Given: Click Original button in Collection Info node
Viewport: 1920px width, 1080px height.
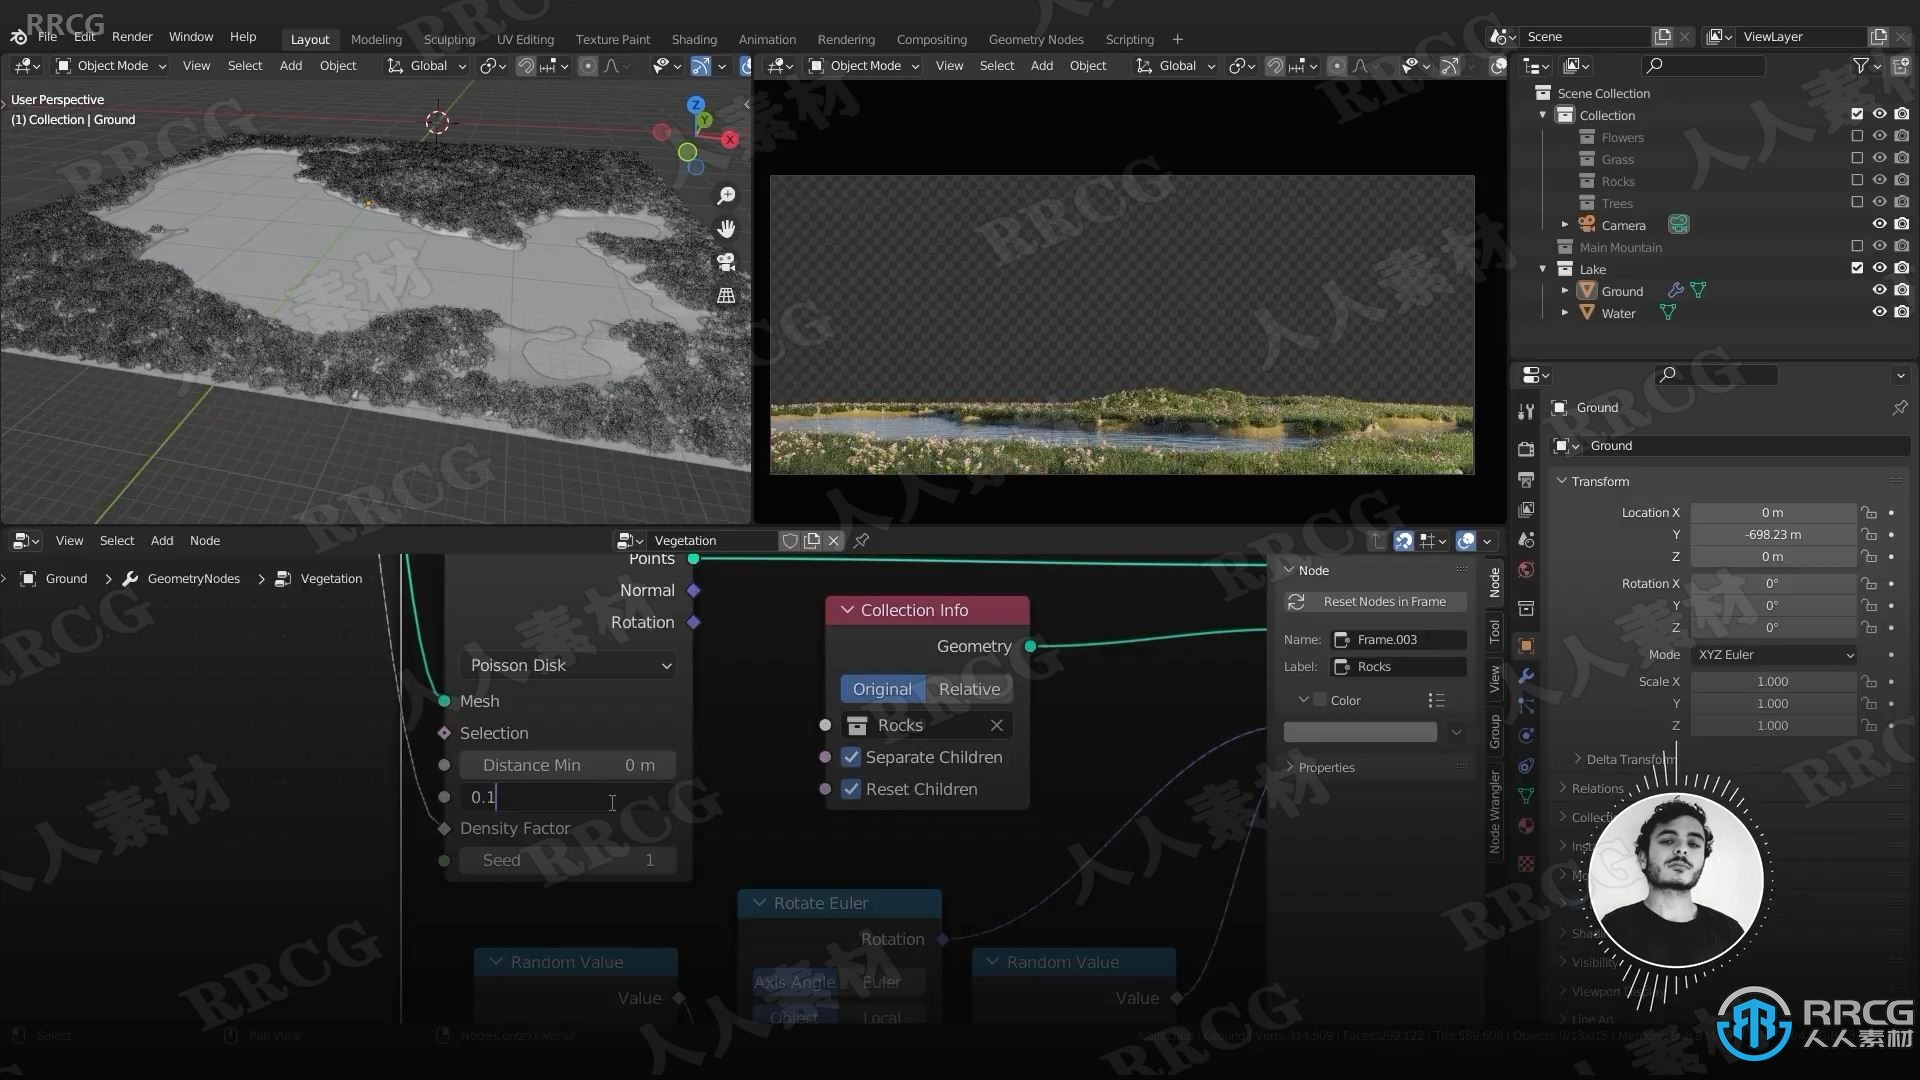Looking at the screenshot, I should tap(881, 687).
